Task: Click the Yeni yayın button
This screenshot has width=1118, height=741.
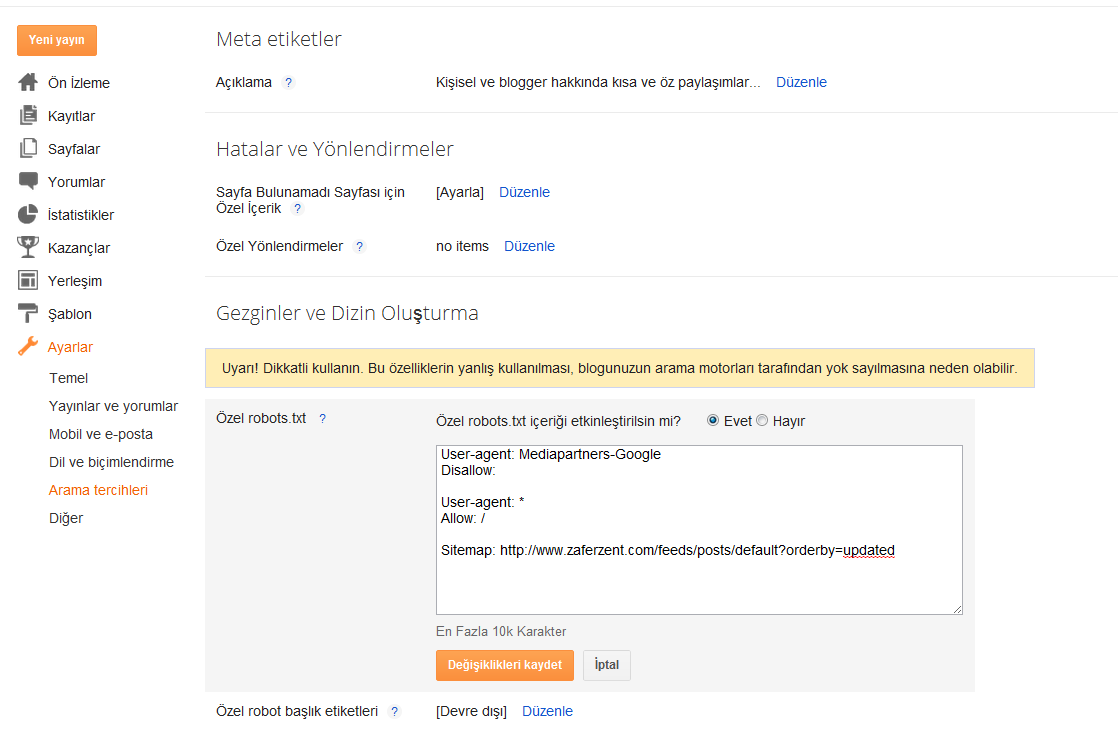Action: (x=57, y=40)
